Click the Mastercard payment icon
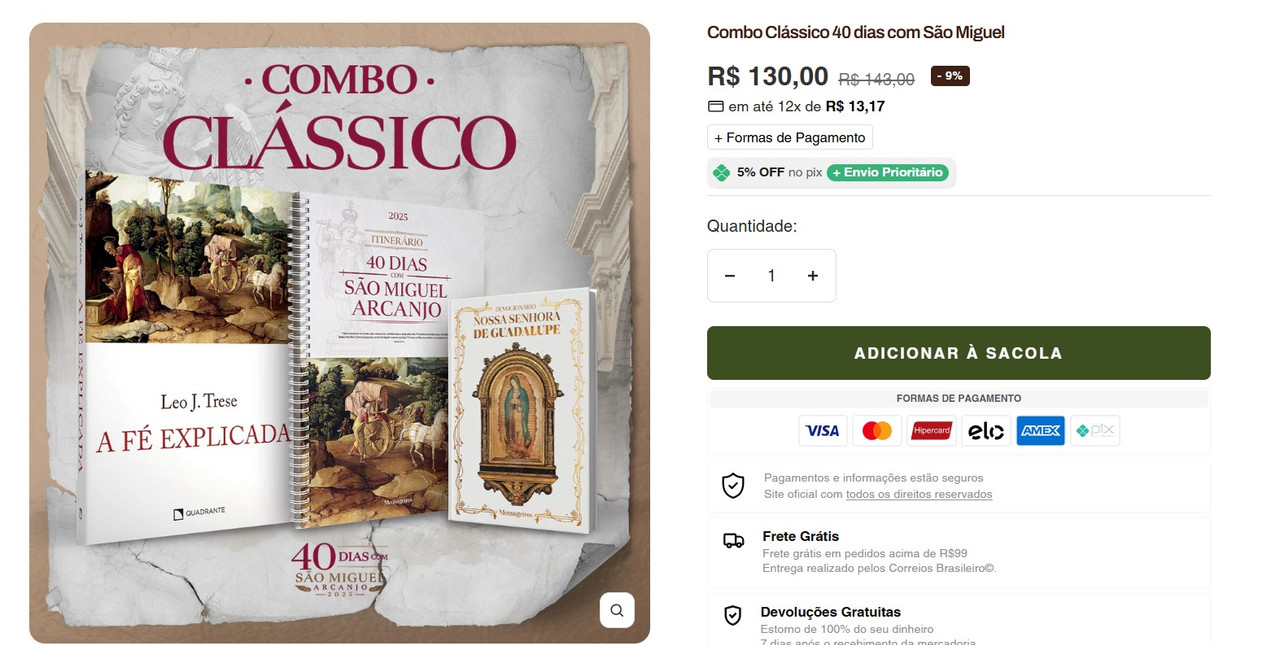Viewport: 1280px width, 645px height. [877, 431]
